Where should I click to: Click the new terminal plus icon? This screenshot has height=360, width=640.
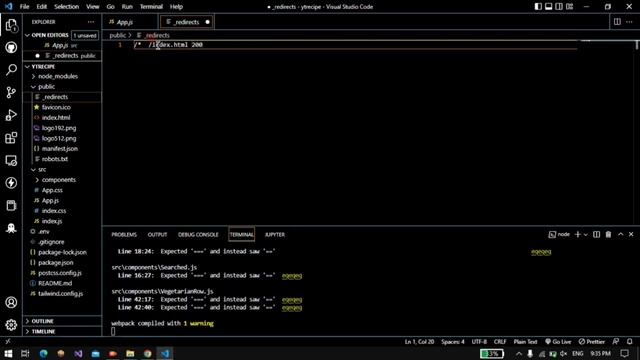coord(577,234)
